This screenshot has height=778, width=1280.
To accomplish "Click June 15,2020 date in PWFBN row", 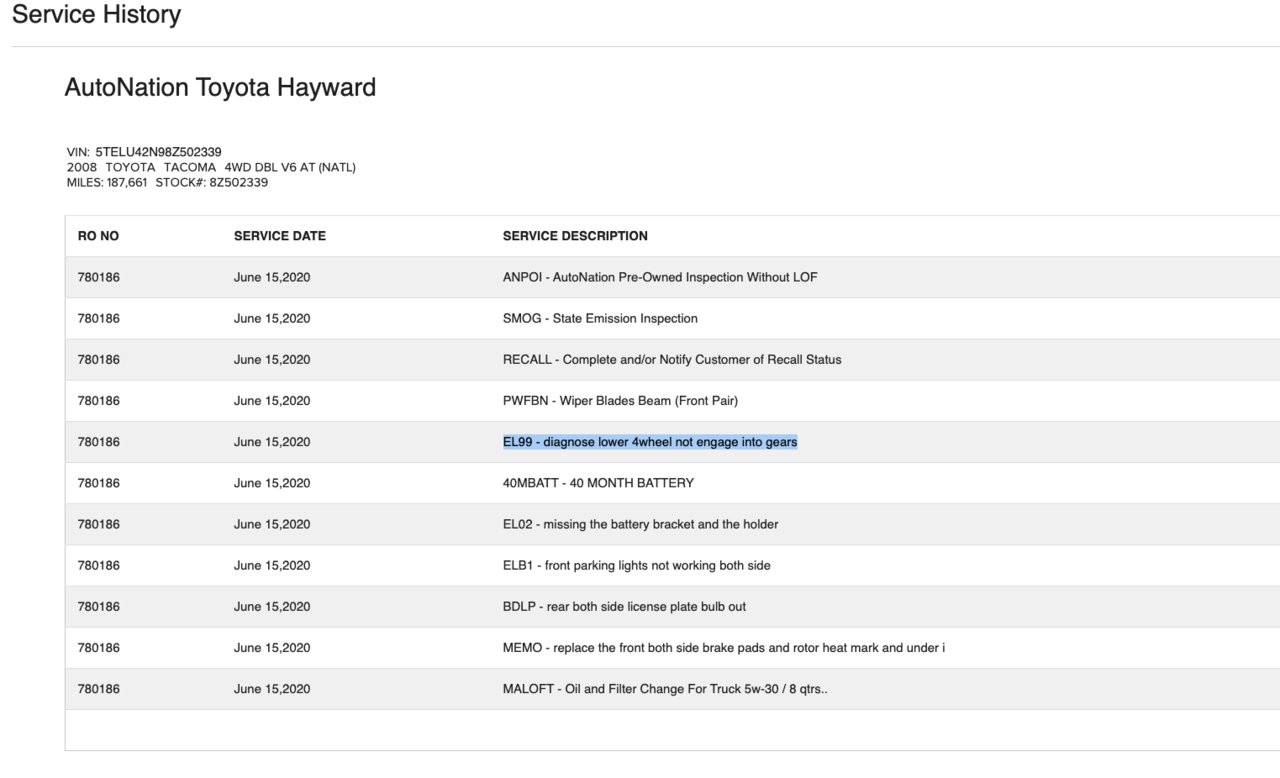I will coord(272,400).
